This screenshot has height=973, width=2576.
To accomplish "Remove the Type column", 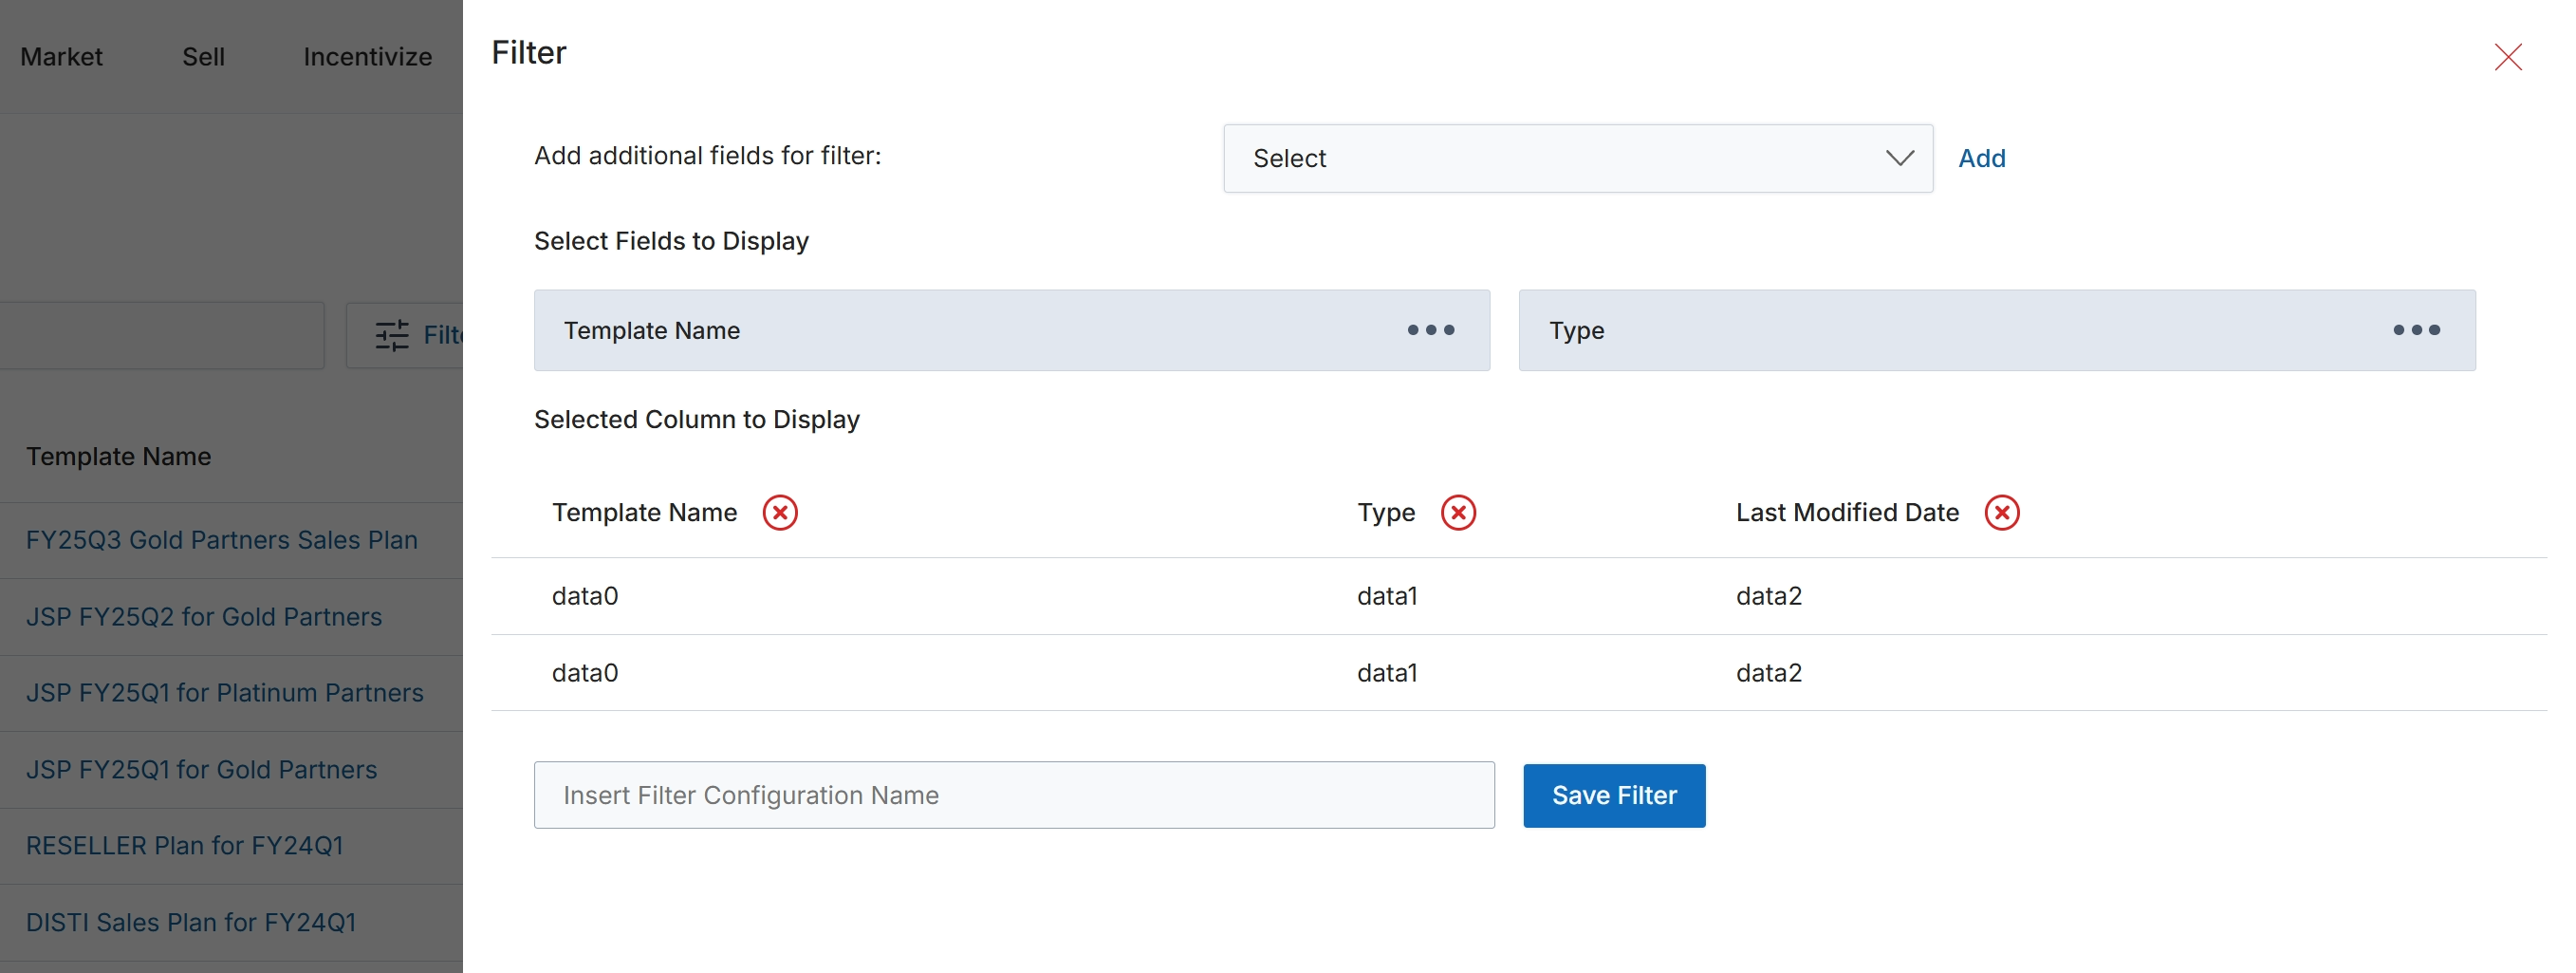I will tap(1458, 512).
